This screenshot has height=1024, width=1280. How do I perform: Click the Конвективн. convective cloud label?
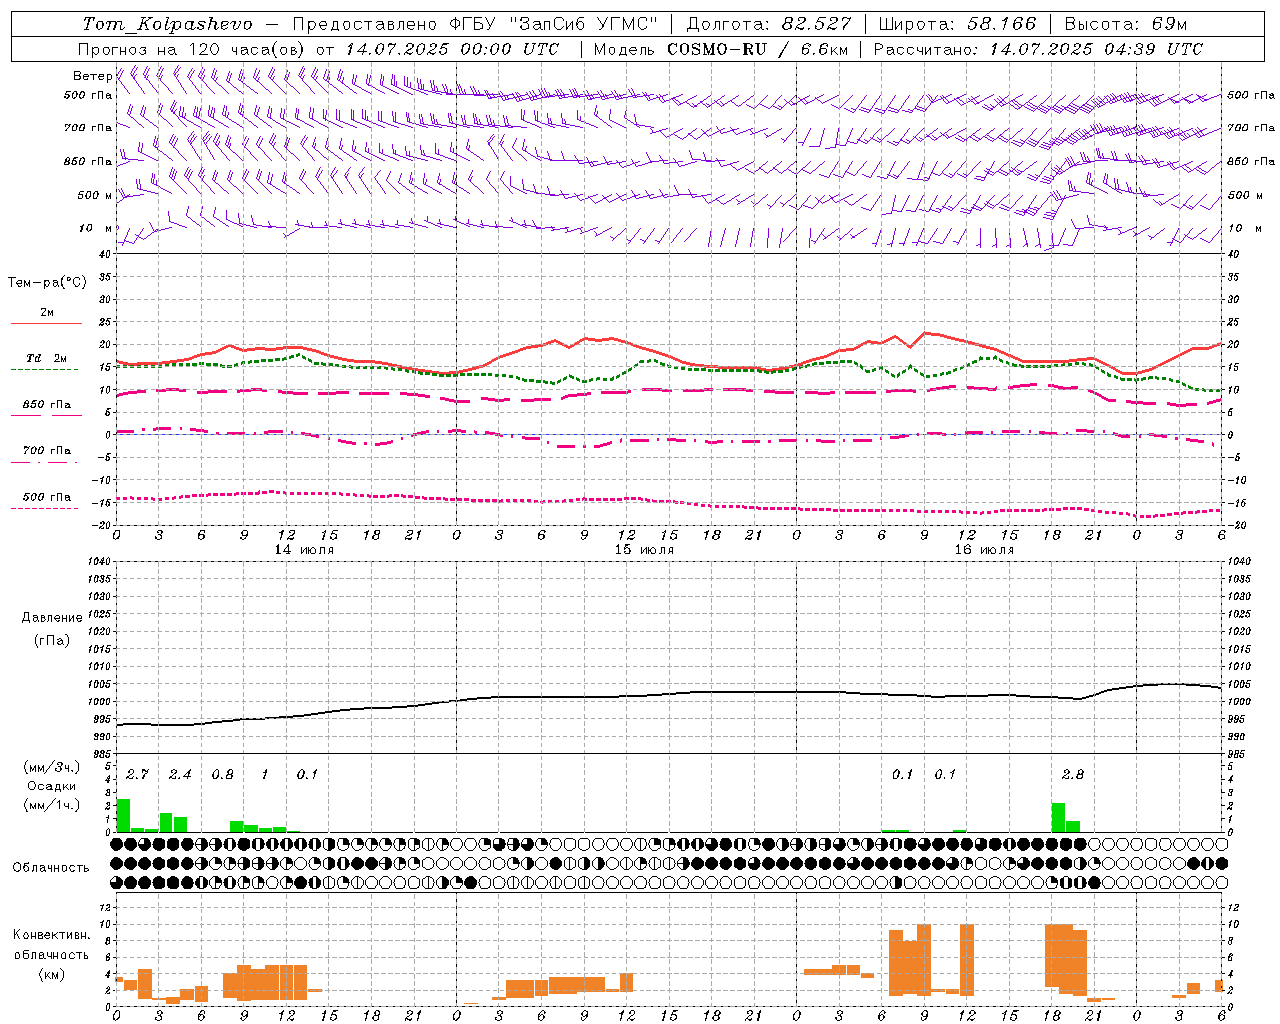52,934
